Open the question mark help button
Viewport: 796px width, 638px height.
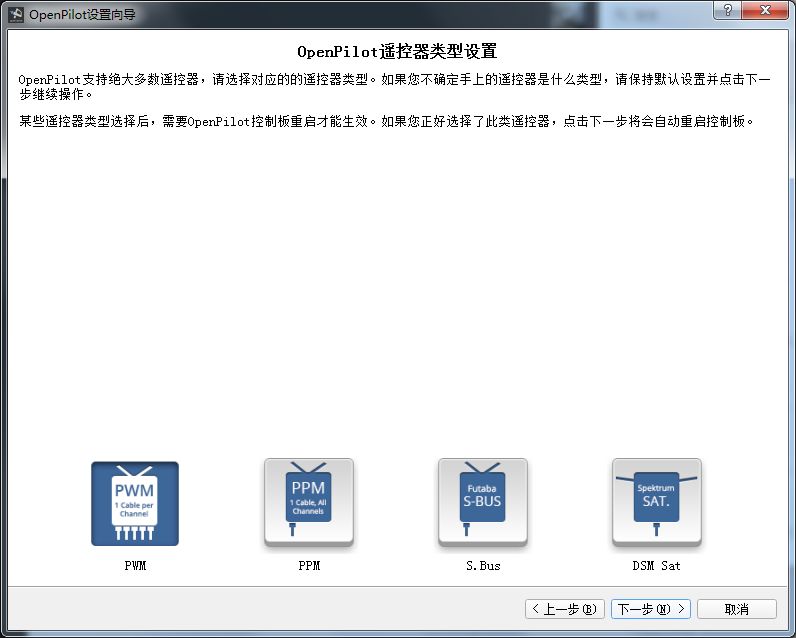coord(728,10)
